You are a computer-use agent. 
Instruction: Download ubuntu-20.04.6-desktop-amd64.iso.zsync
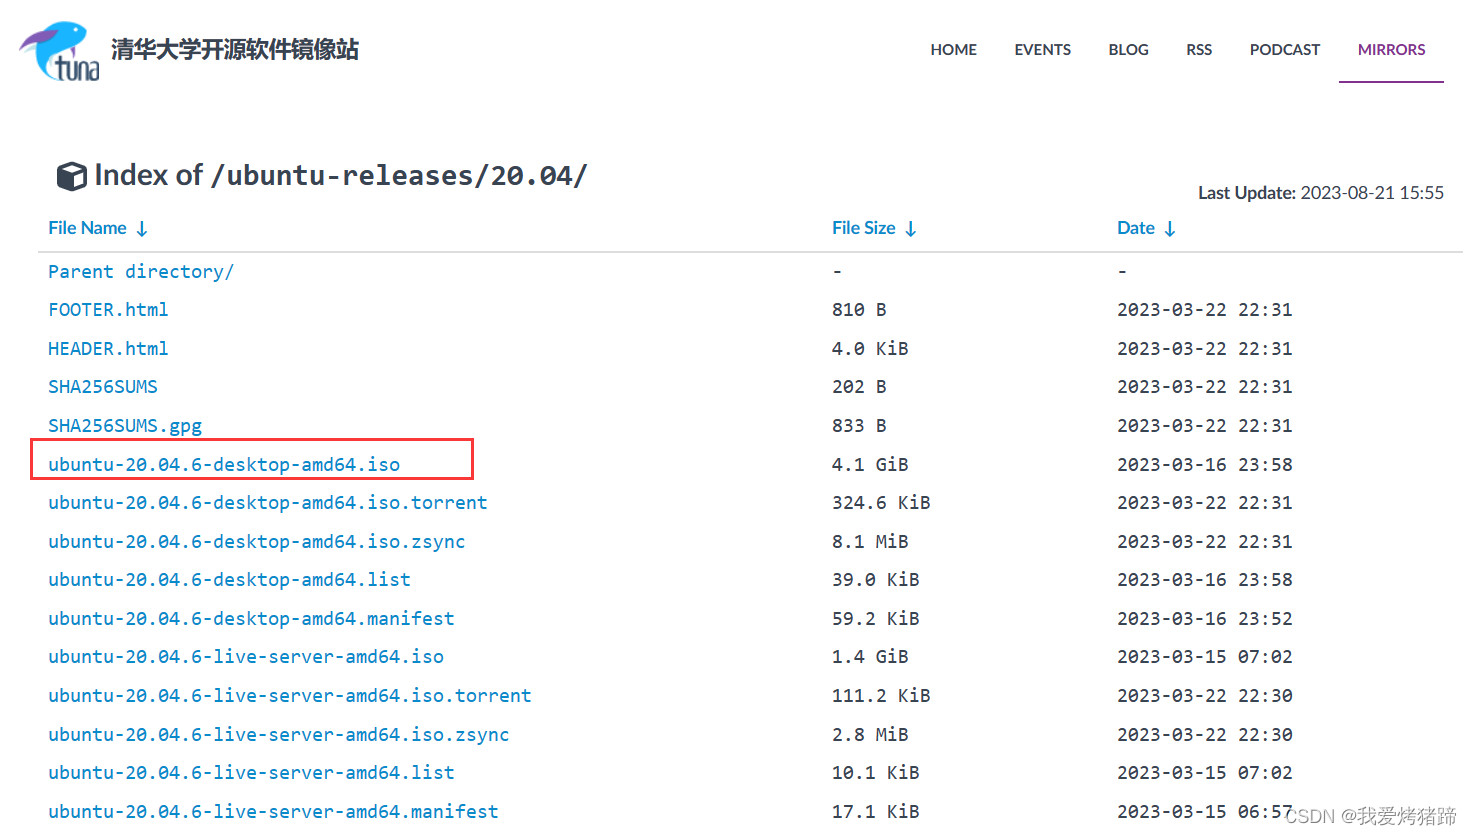click(257, 542)
